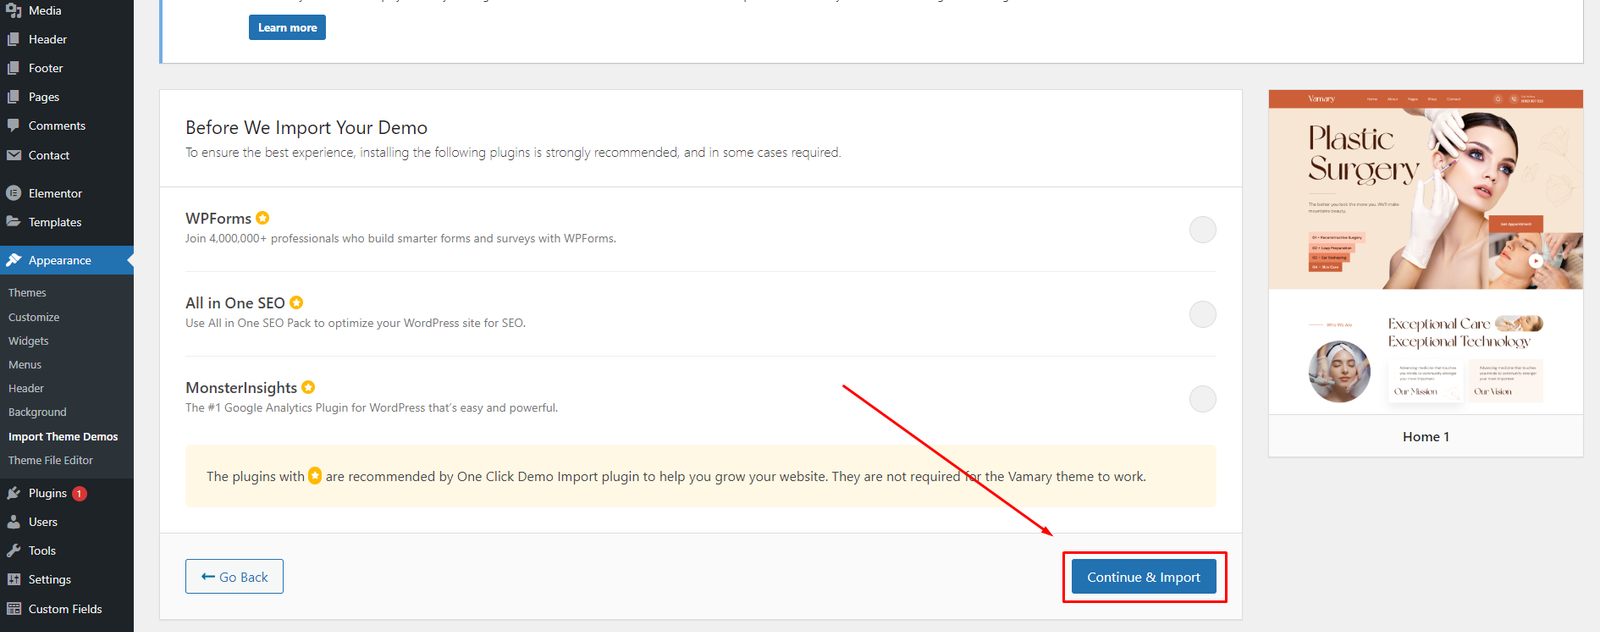Image resolution: width=1600 pixels, height=632 pixels.
Task: Click the Comments speech bubble icon
Action: tap(13, 126)
